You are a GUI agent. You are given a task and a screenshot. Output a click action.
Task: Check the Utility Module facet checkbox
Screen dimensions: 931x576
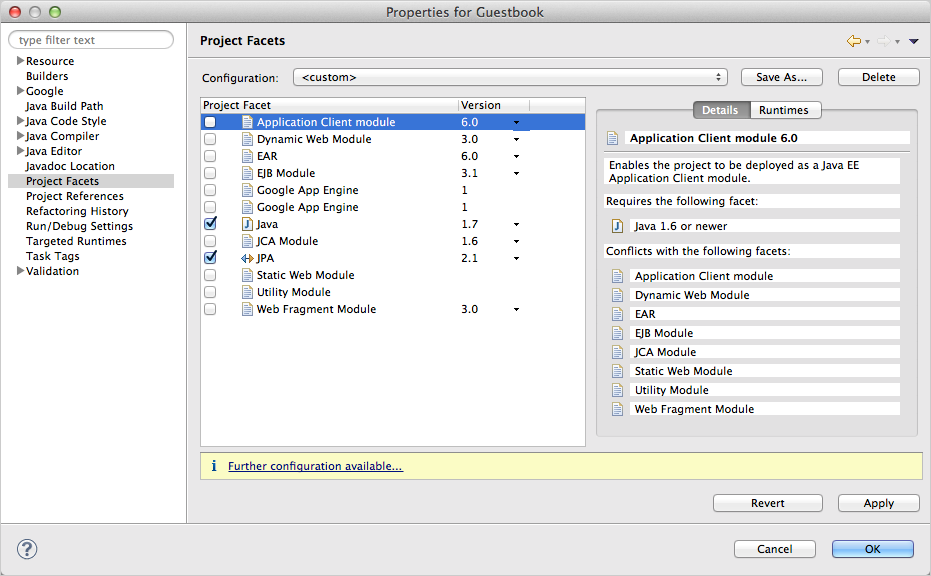(x=210, y=292)
